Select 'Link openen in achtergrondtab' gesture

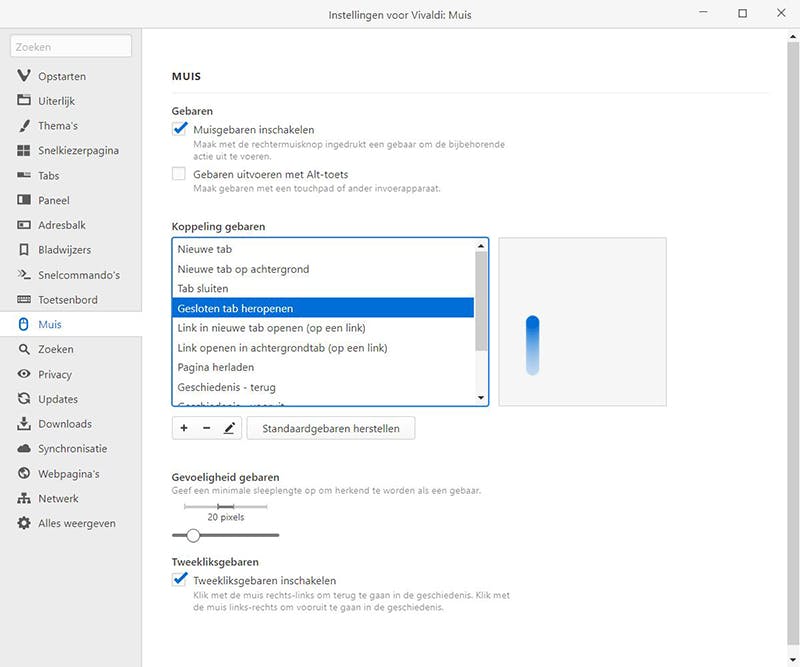pos(323,348)
